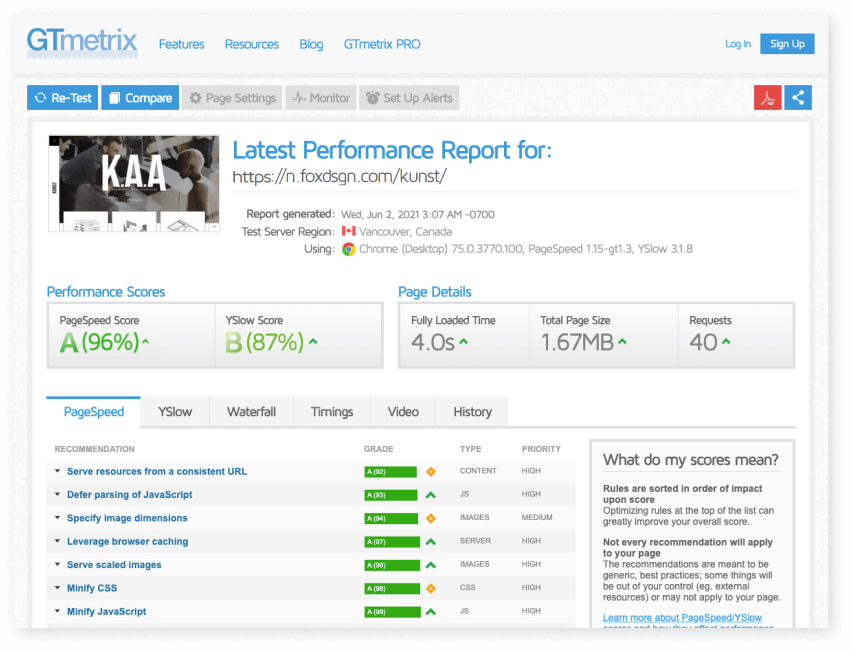Click the green arrow beside YSlow Score
Screen dimensions: 851x651
tap(313, 342)
